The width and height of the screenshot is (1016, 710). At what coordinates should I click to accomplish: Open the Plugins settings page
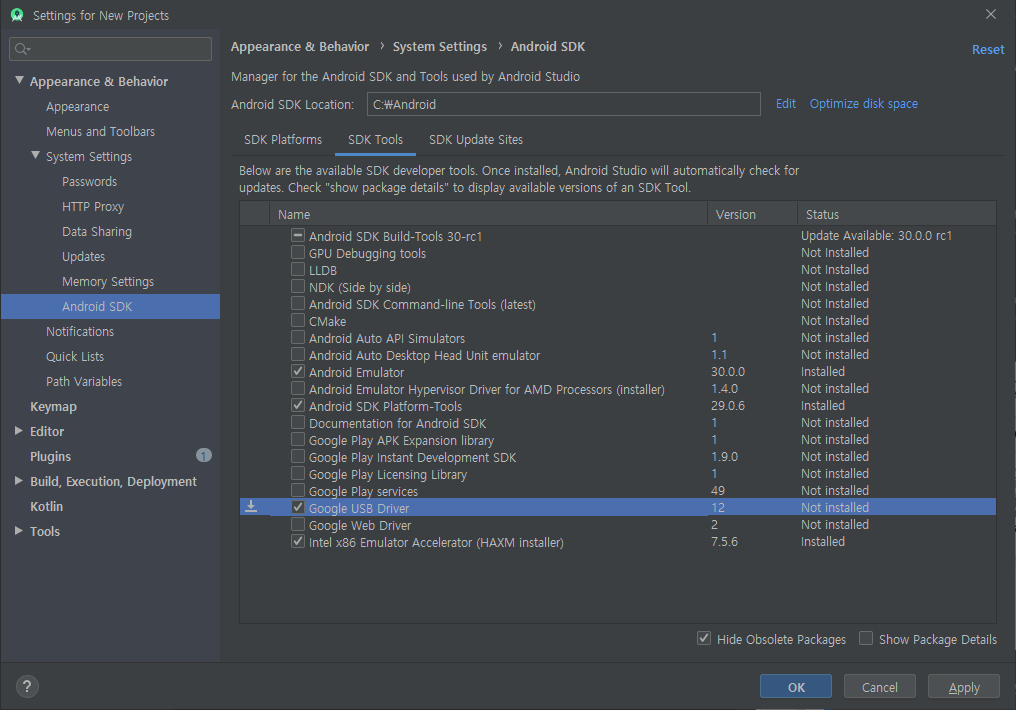(51, 456)
